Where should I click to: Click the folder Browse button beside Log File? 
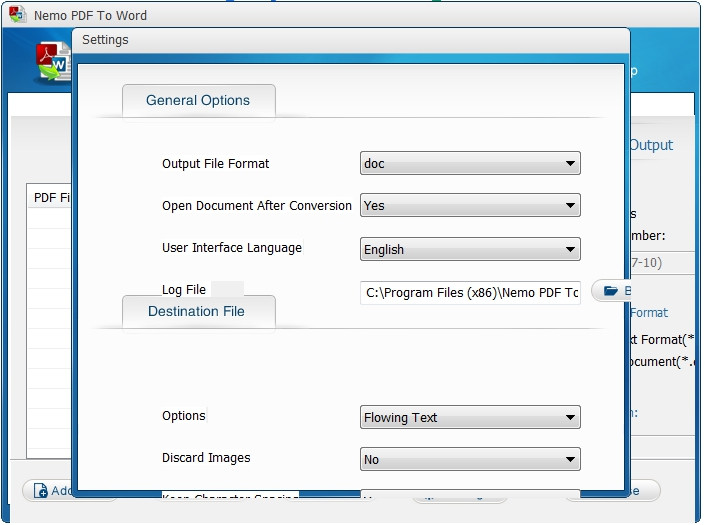[611, 291]
